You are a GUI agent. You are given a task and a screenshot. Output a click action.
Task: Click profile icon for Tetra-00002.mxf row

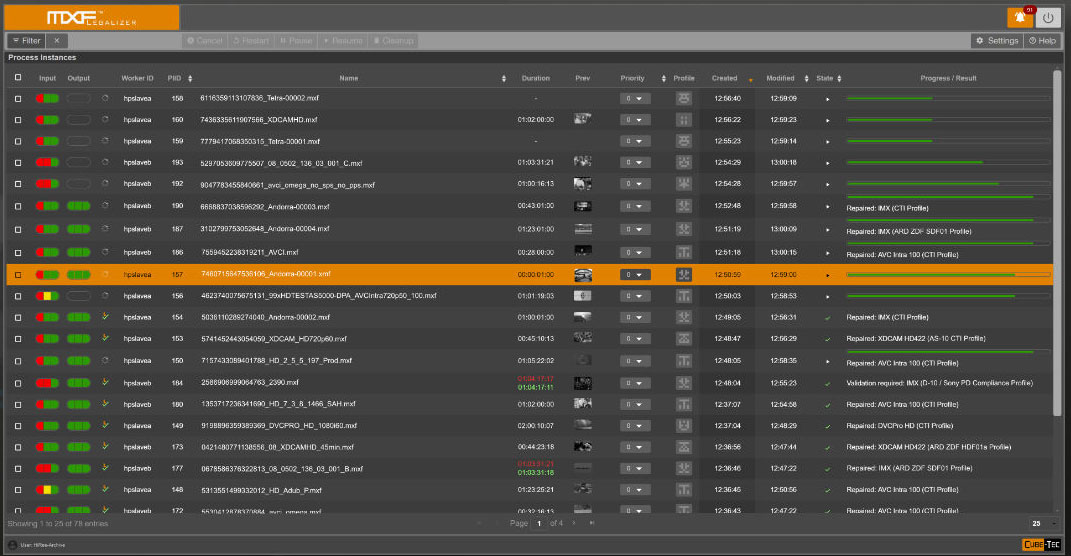(684, 98)
